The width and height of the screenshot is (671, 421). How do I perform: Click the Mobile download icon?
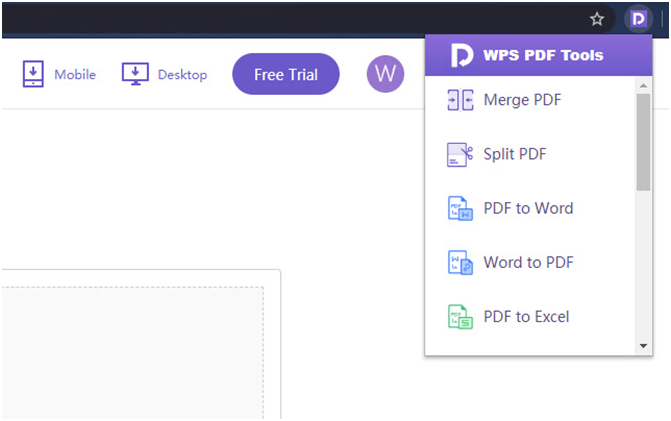click(33, 74)
